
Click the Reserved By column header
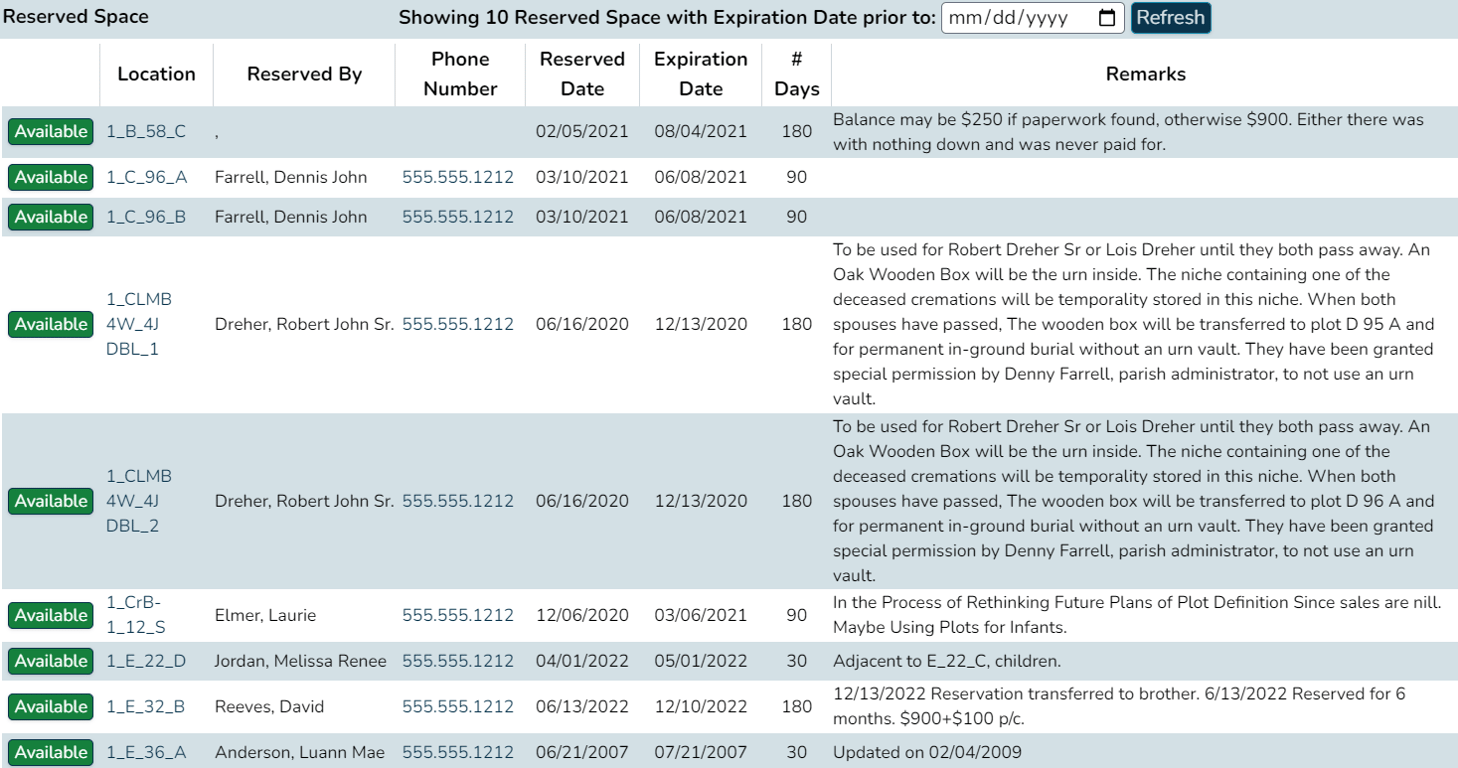[x=304, y=74]
